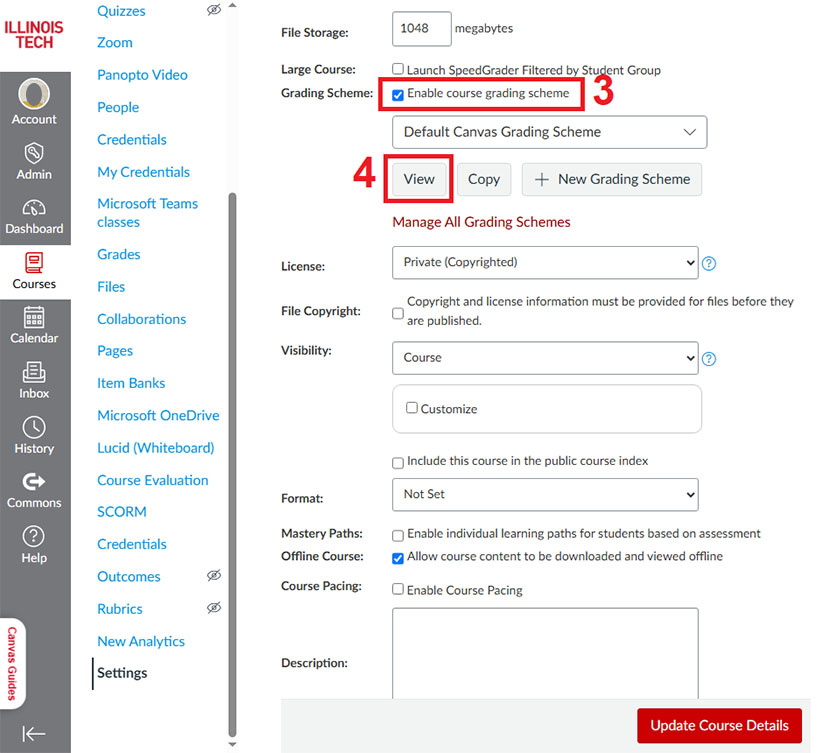Click help icon next to License

pyautogui.click(x=709, y=264)
